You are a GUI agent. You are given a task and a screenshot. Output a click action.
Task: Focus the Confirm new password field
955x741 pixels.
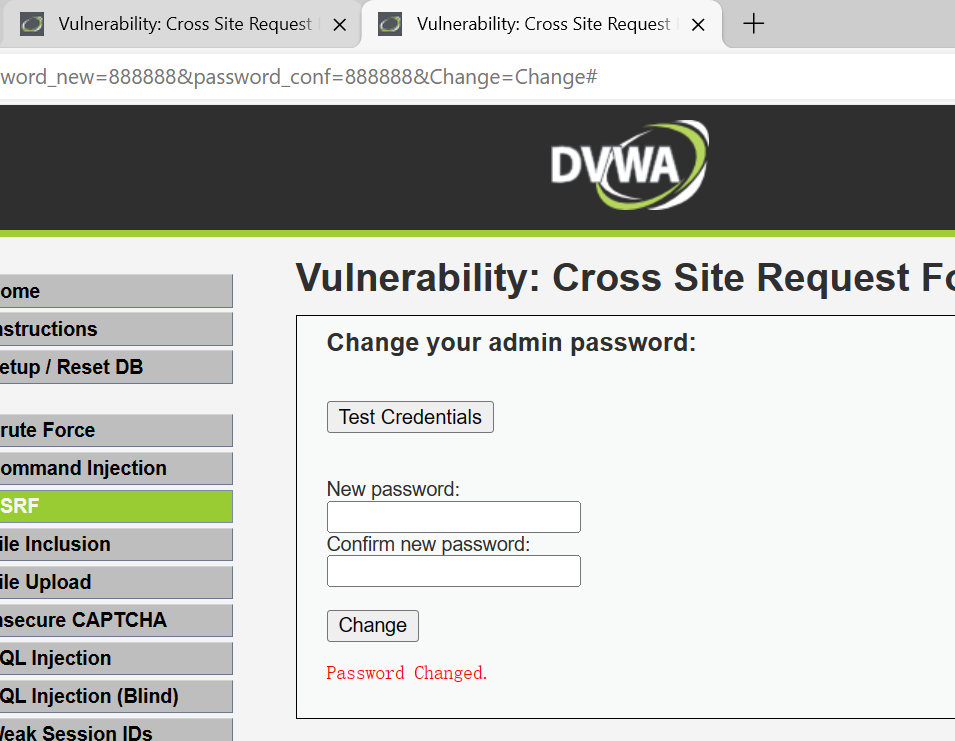coord(453,571)
